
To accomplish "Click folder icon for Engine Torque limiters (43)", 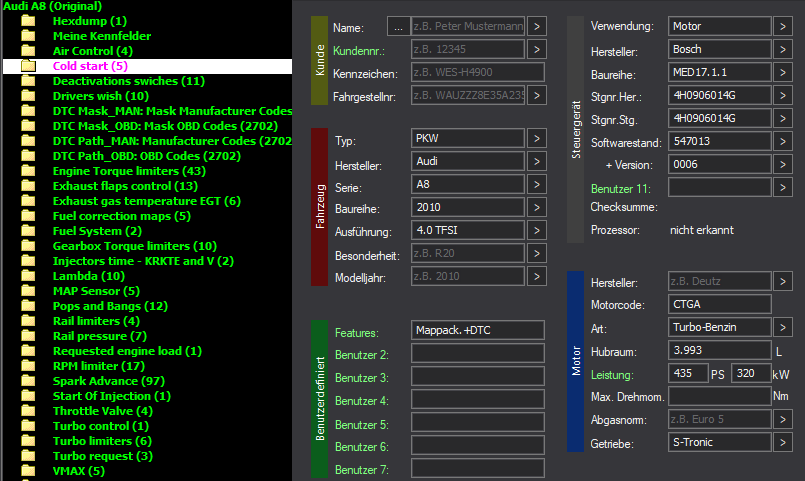I will (x=28, y=171).
